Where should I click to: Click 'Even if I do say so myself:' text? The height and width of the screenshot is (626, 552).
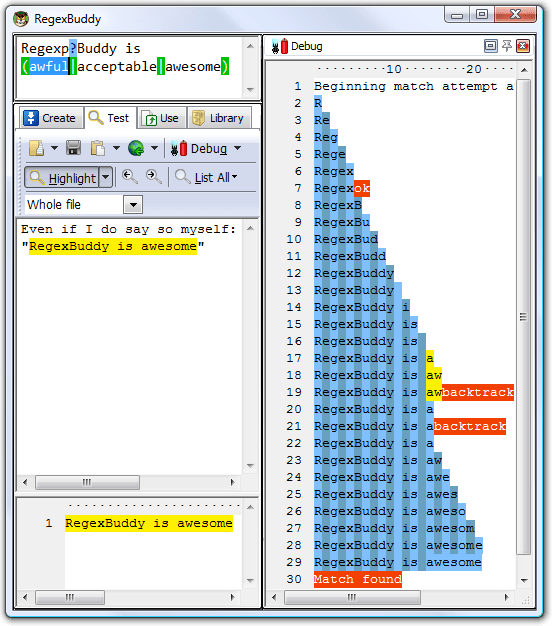pyautogui.click(x=129, y=229)
